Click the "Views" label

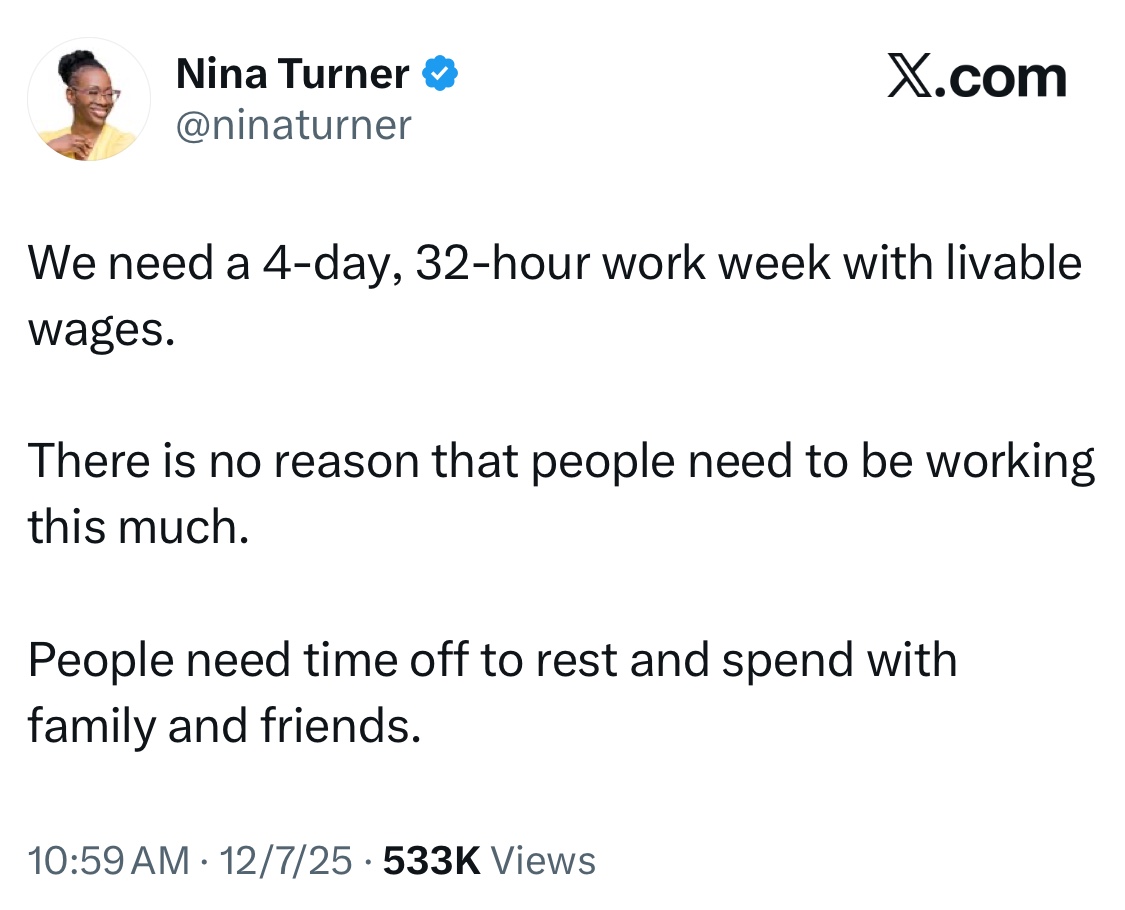545,861
